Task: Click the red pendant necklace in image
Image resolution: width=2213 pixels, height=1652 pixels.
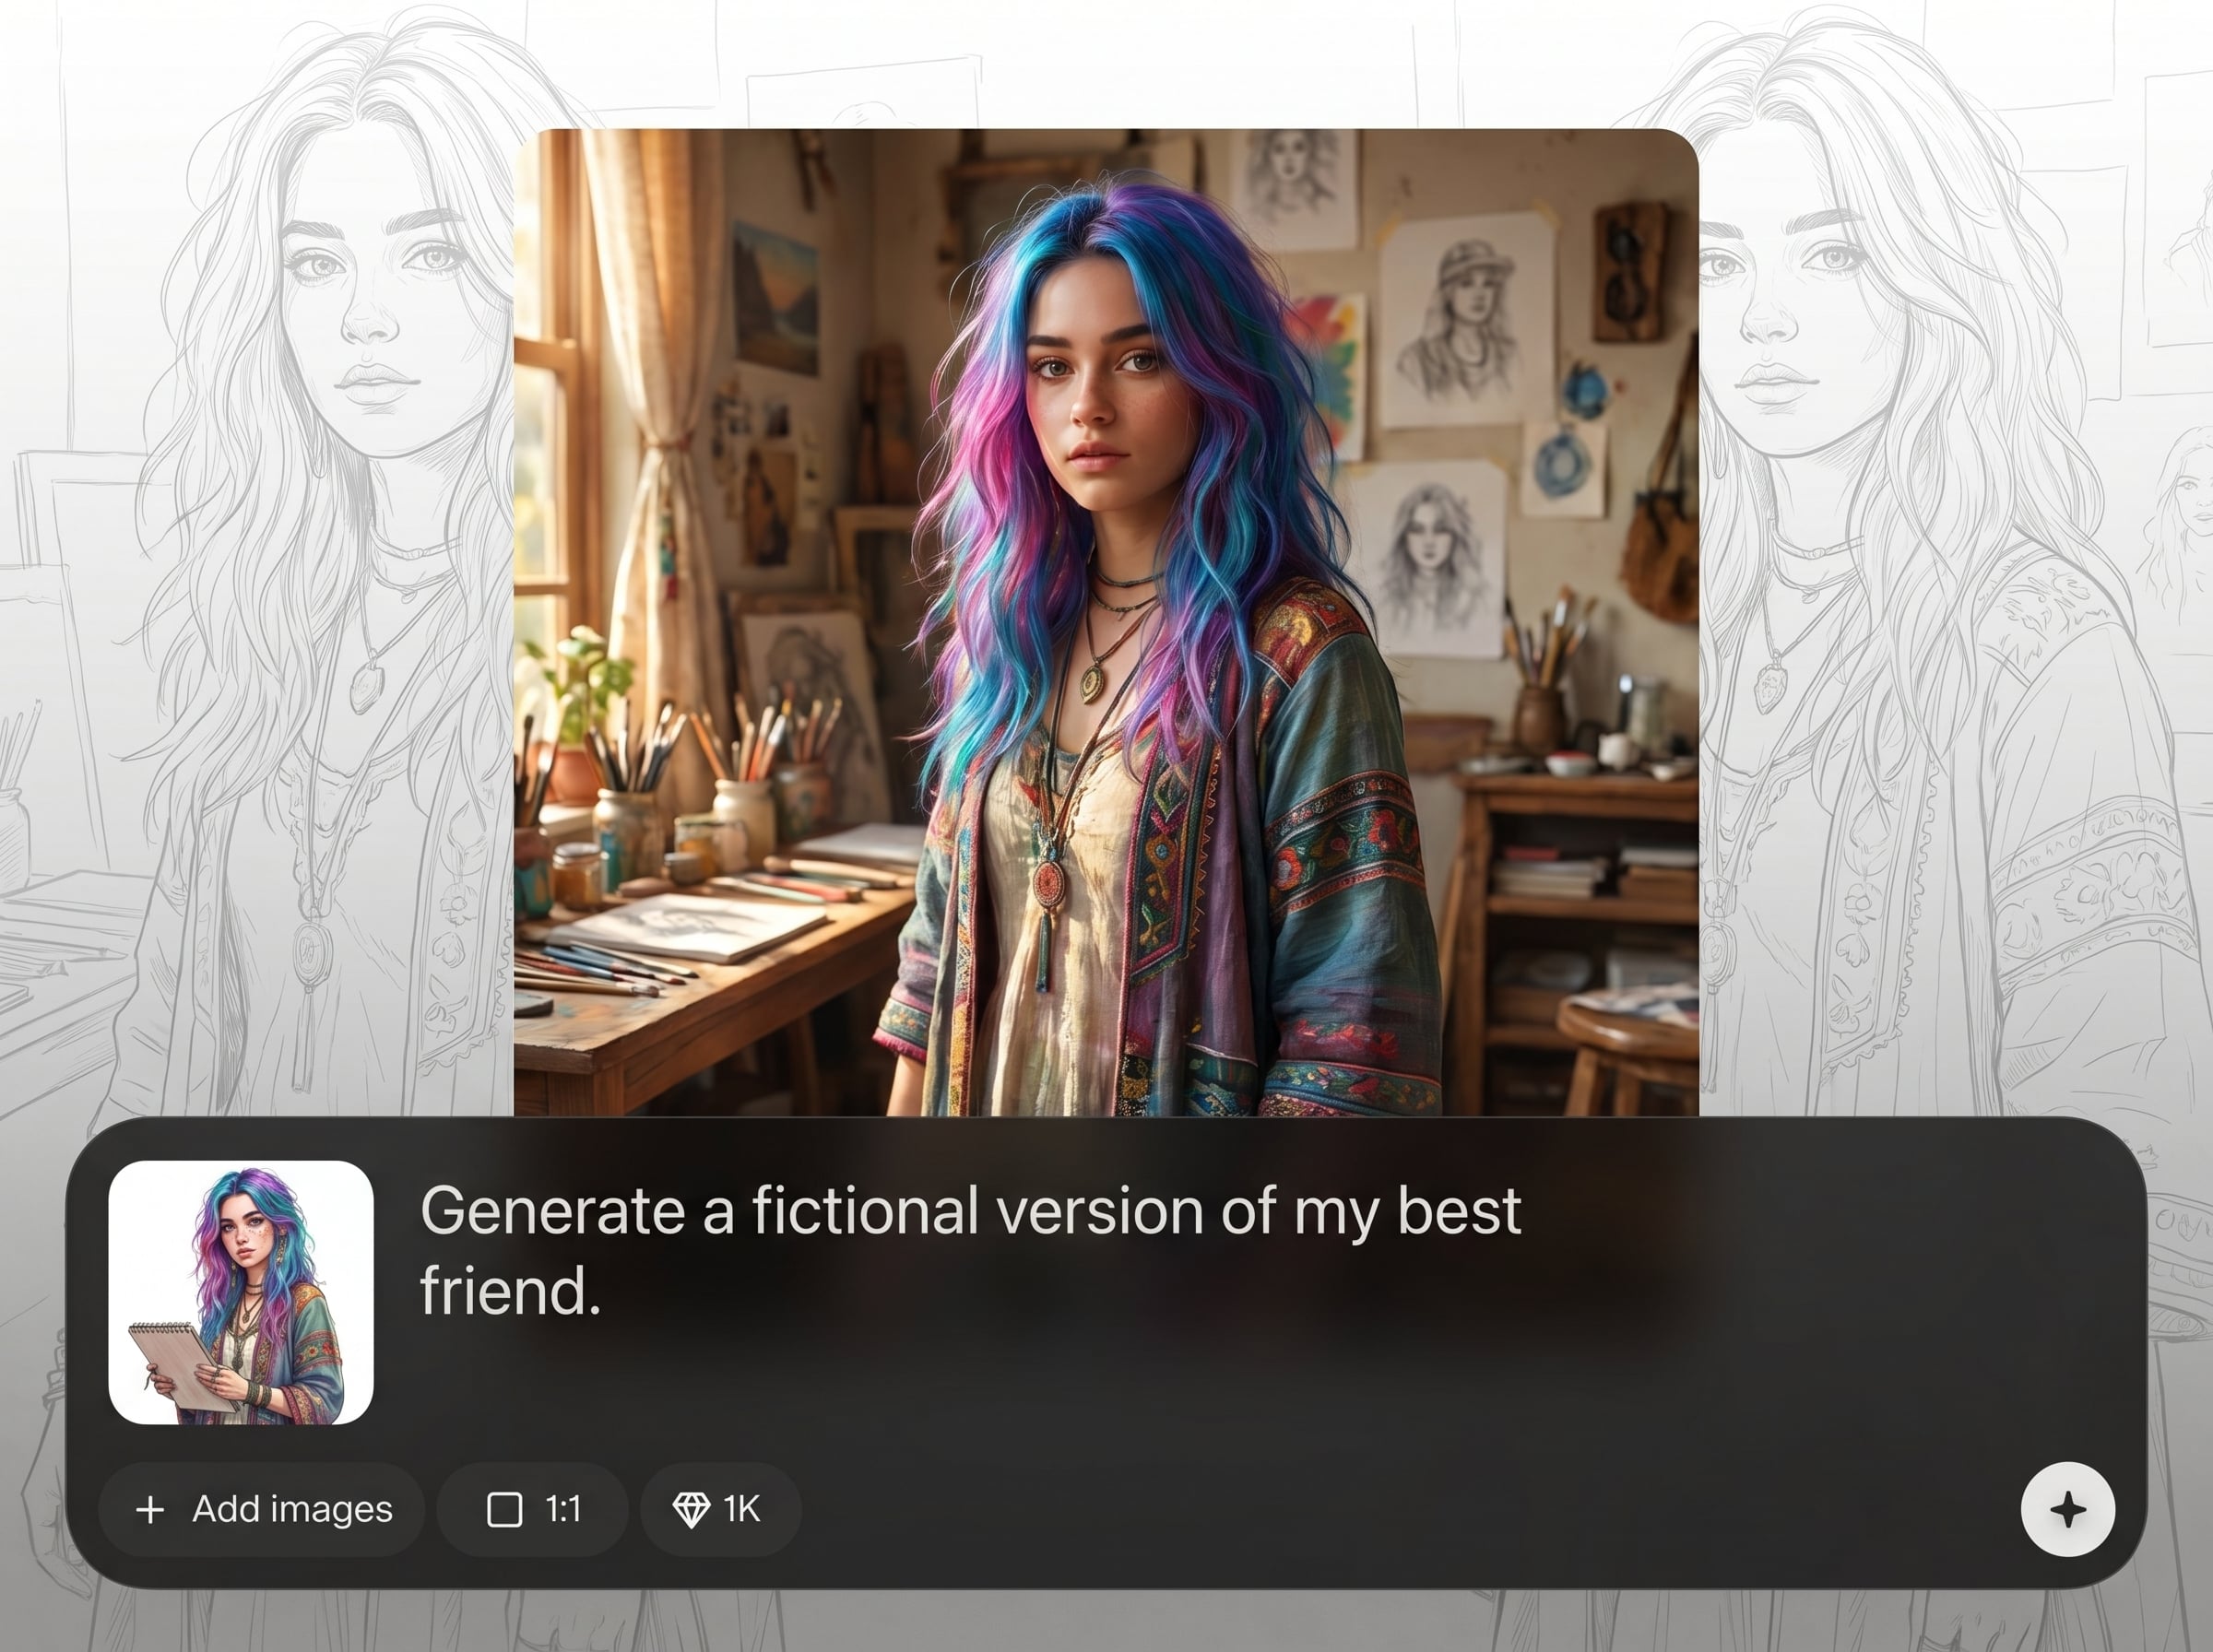Action: point(1049,884)
